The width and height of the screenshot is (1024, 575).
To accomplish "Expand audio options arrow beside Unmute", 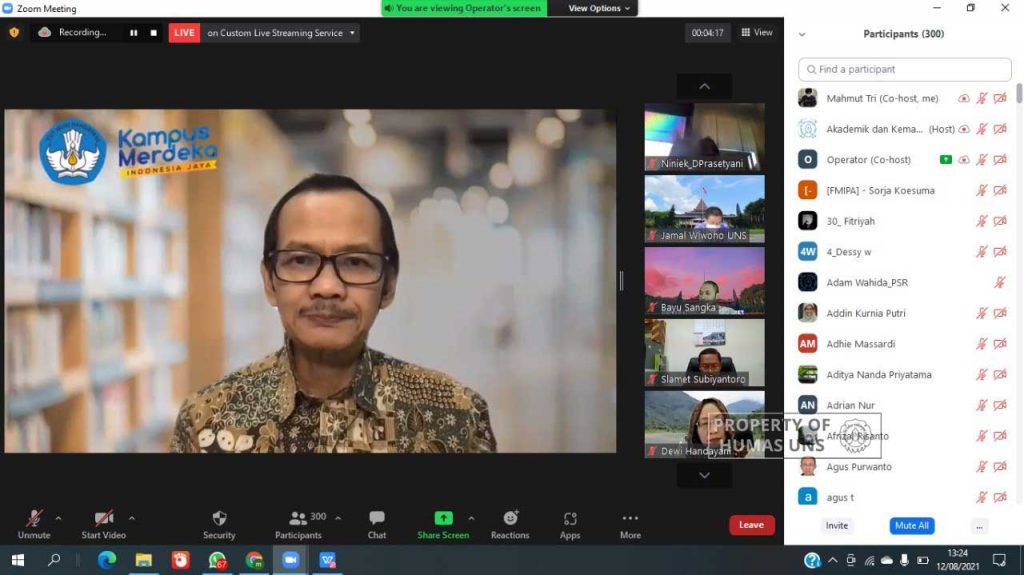I will (x=59, y=518).
